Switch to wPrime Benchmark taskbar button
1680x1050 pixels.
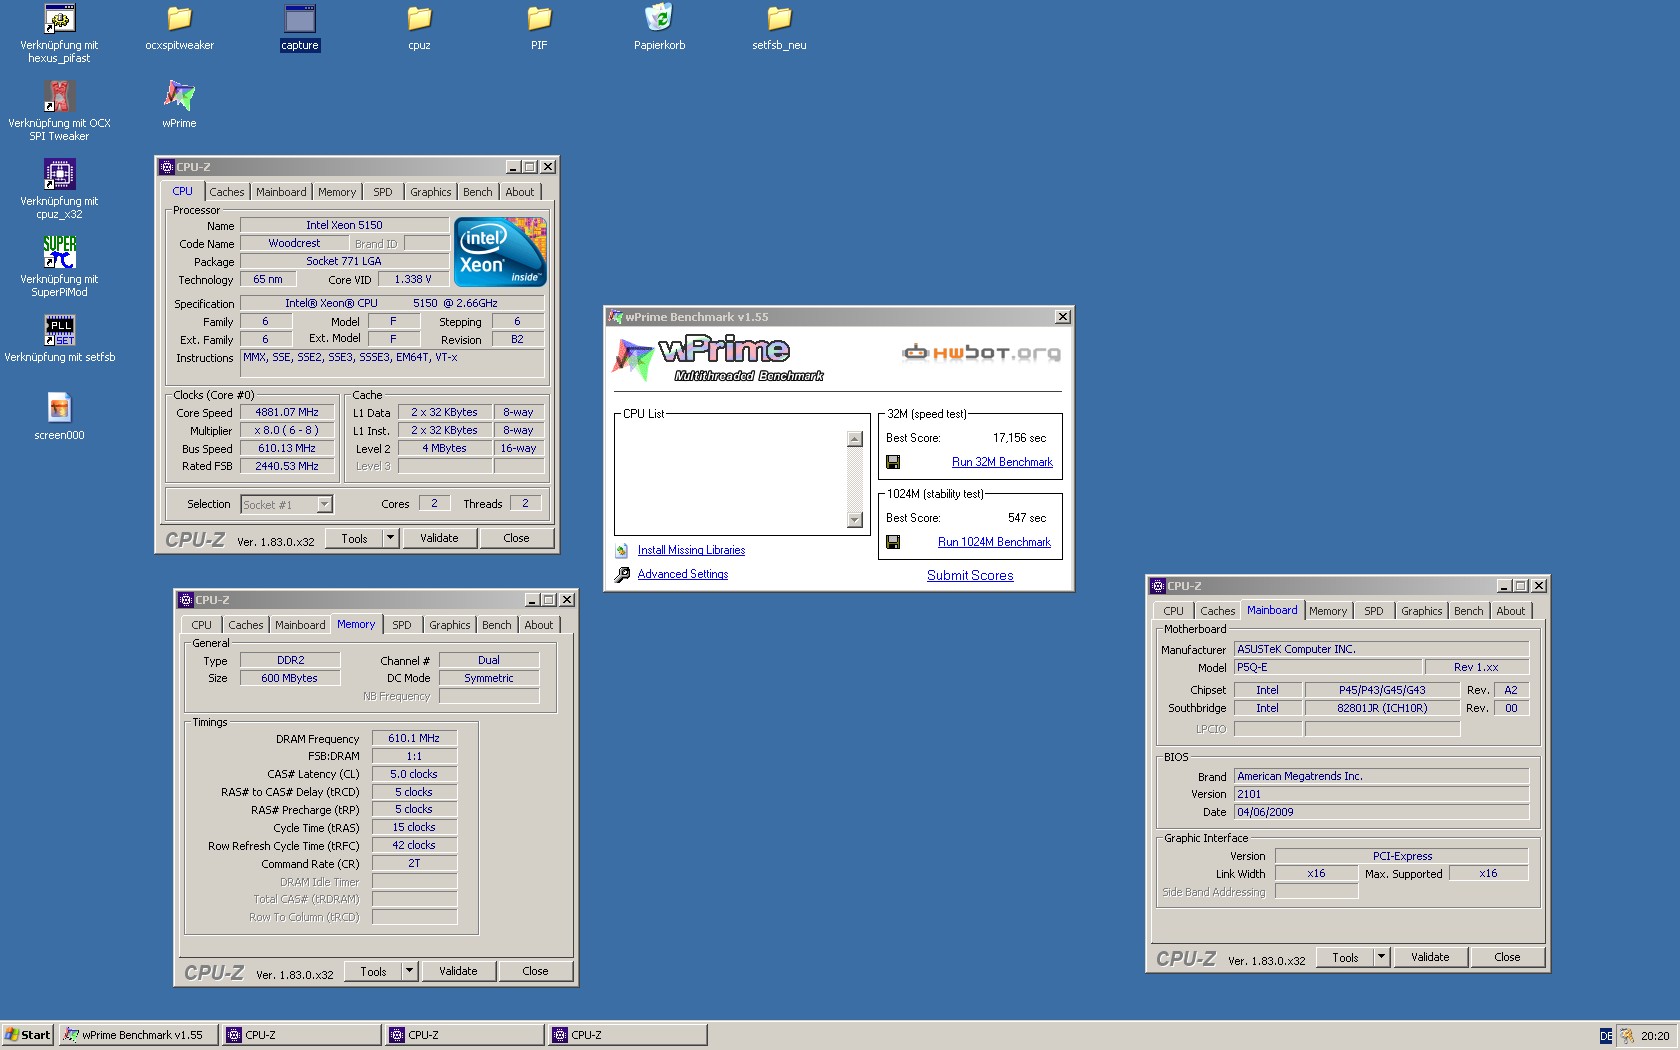(x=138, y=1035)
